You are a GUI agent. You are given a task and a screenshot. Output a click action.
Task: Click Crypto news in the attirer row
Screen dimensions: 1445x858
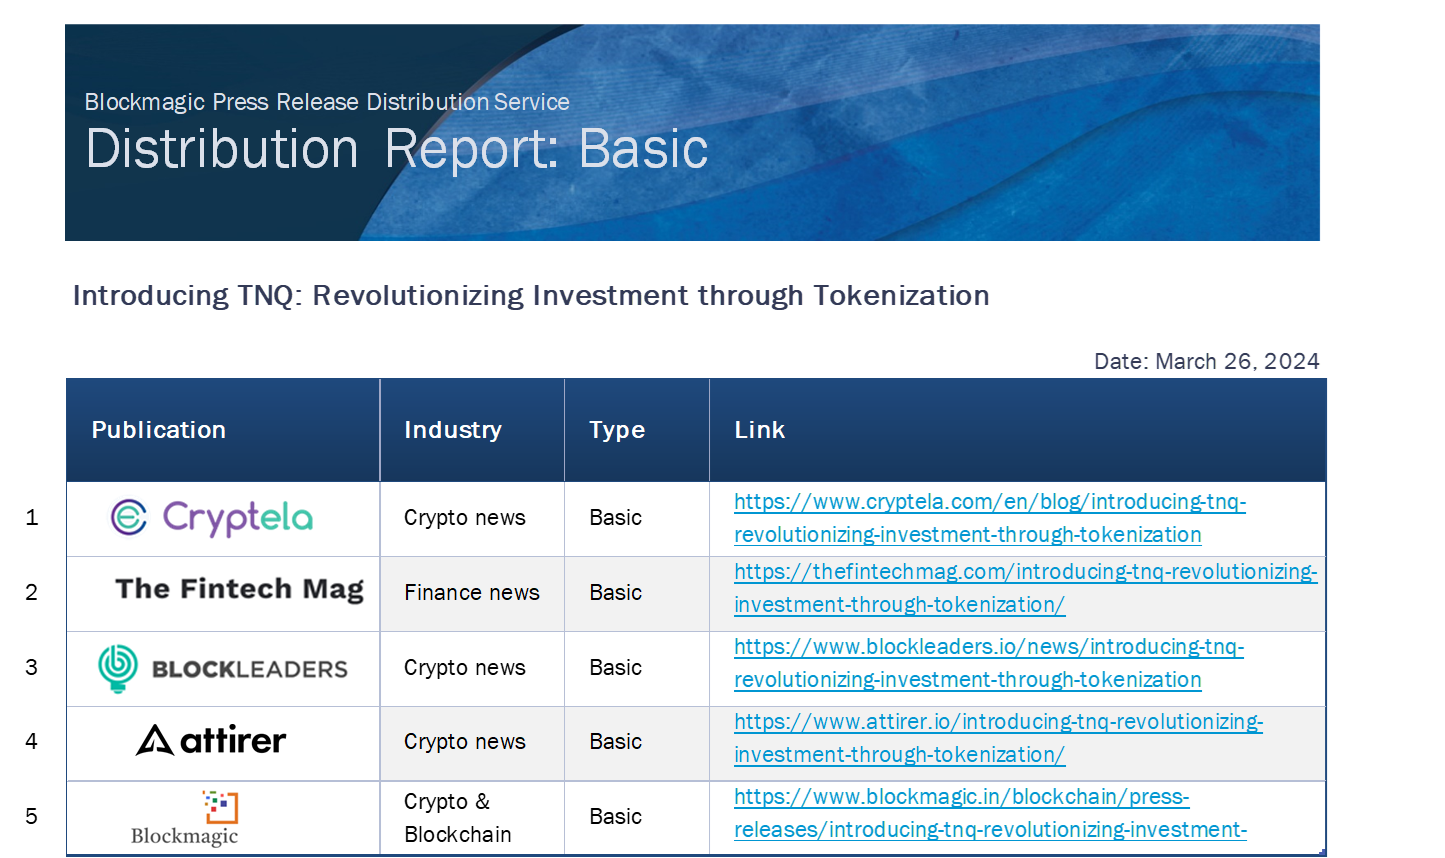[465, 742]
